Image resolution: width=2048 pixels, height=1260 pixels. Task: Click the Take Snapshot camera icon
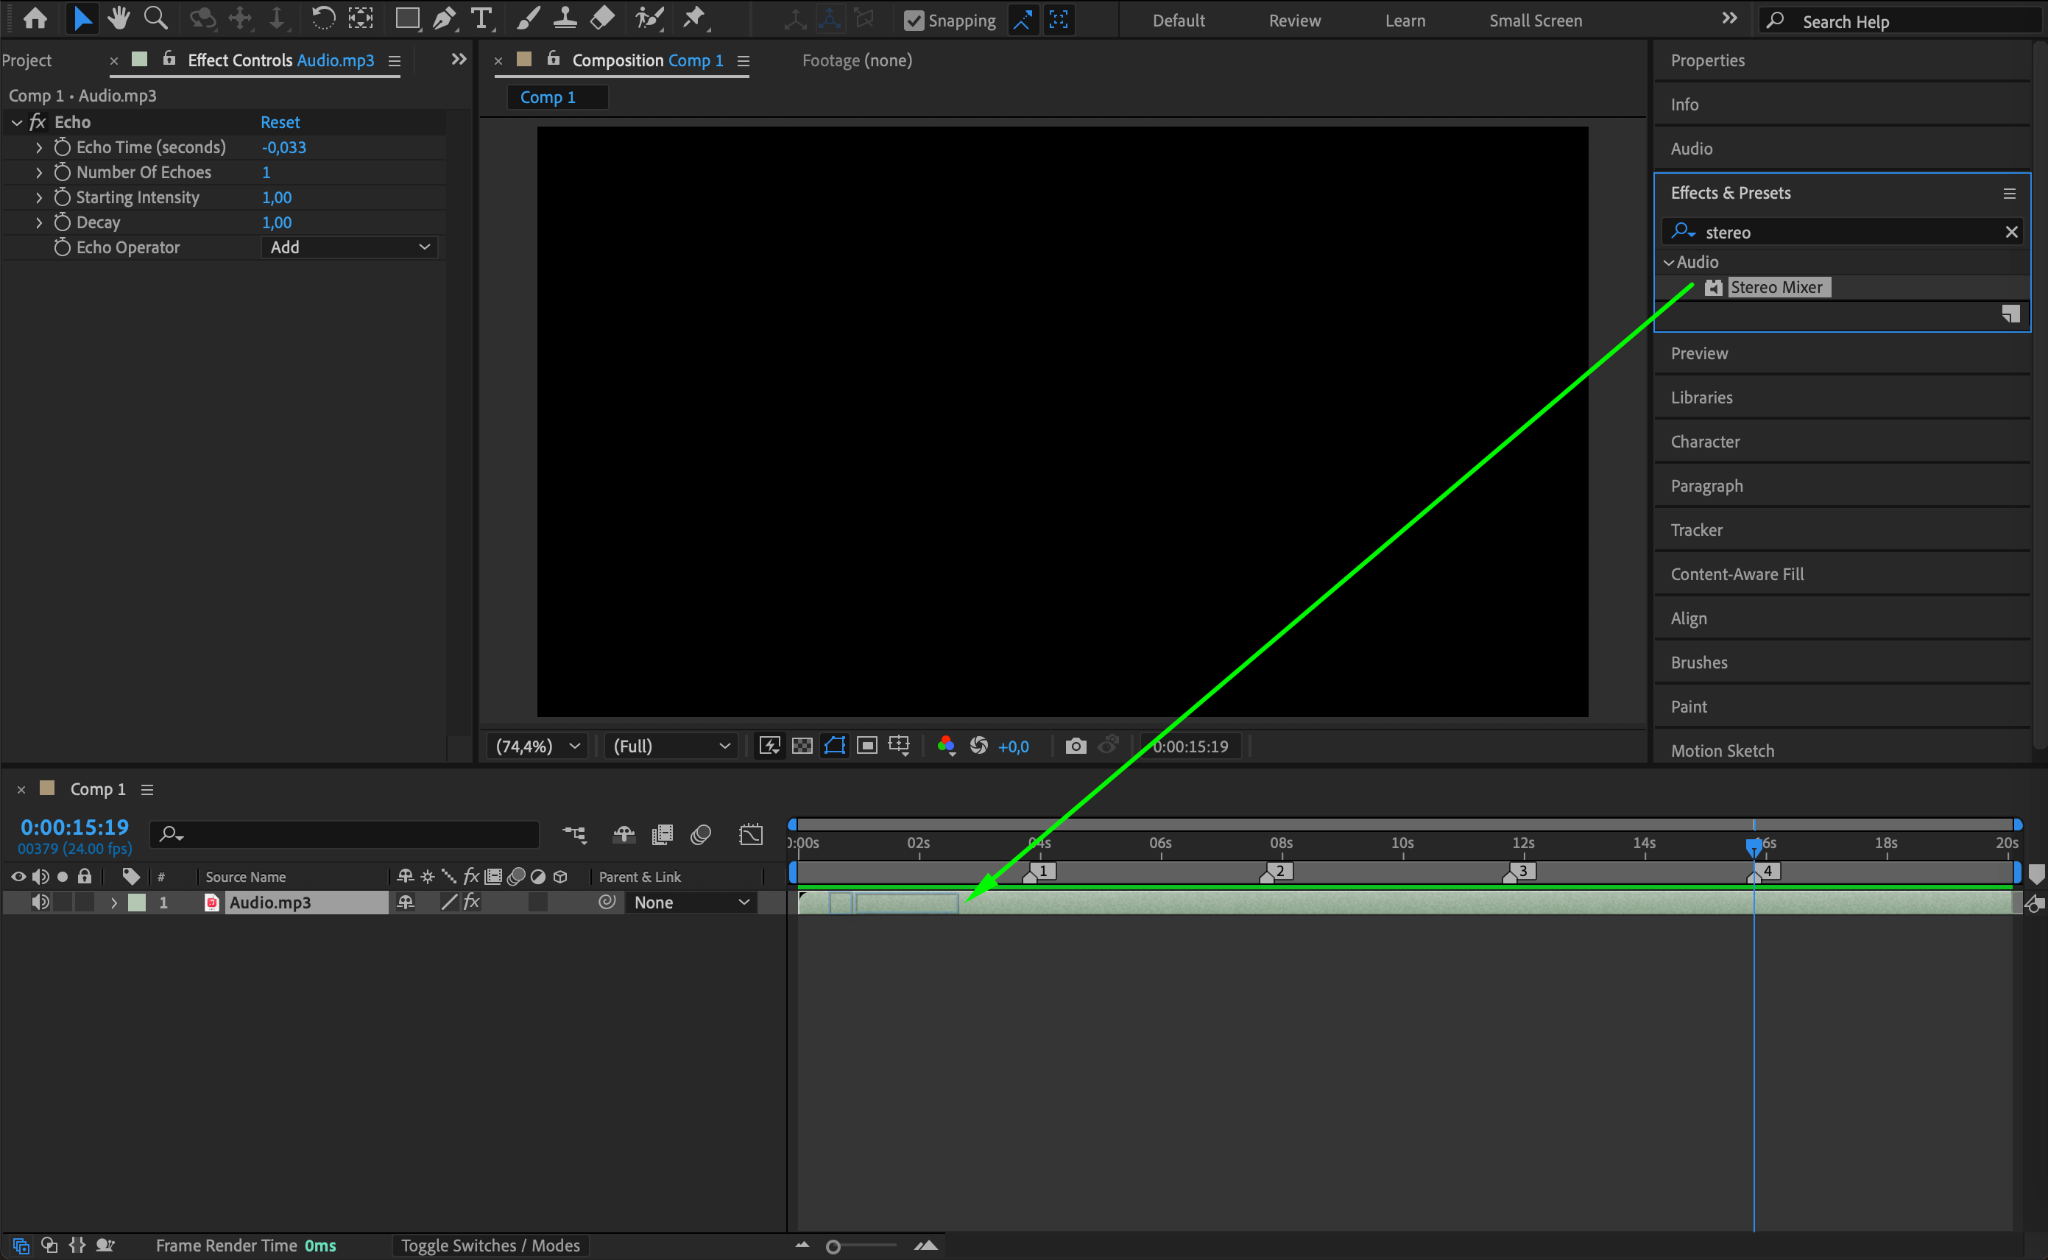(1076, 746)
